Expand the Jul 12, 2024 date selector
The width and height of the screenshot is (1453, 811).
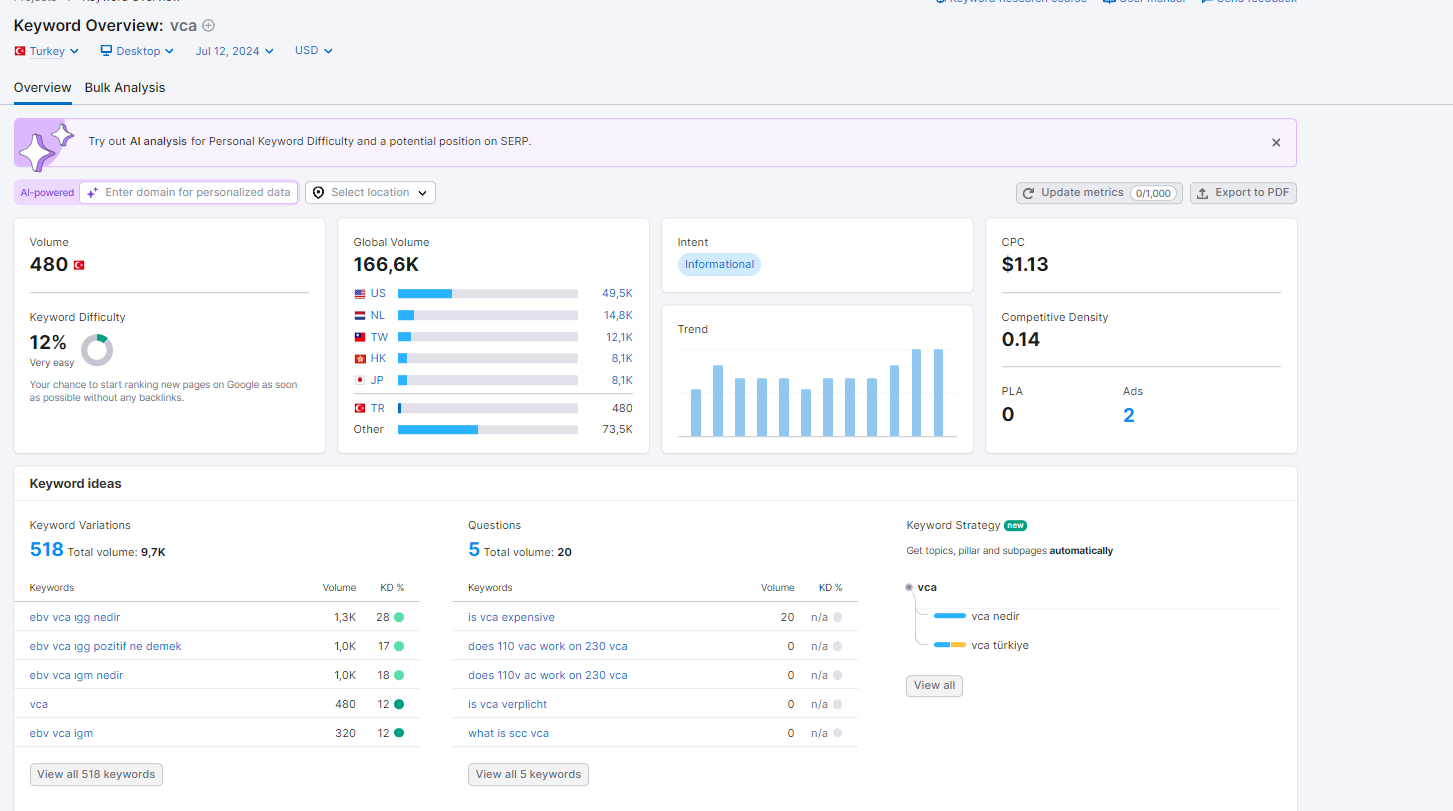coord(235,51)
